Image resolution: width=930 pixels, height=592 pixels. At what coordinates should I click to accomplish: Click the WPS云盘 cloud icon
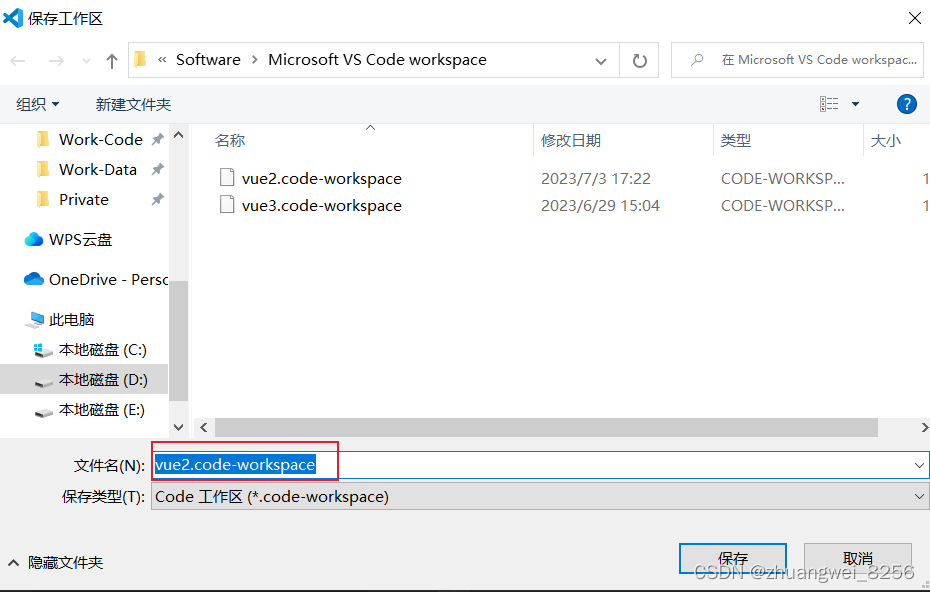[34, 239]
